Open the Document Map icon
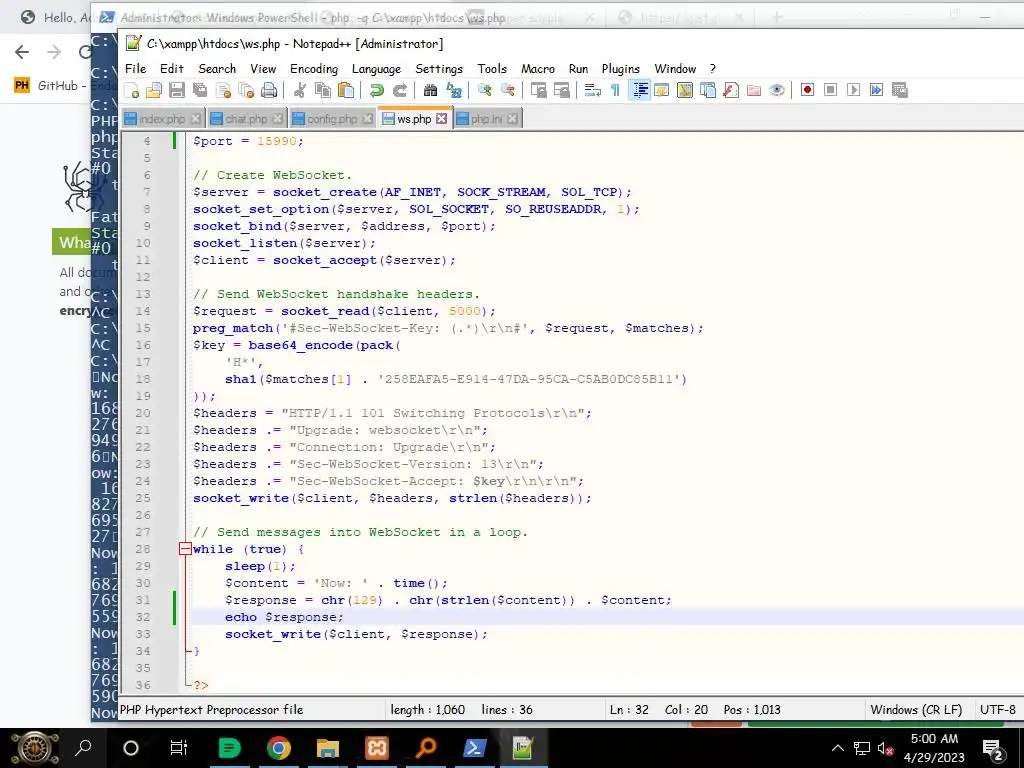Screen dimensions: 1024x768 tap(684, 90)
